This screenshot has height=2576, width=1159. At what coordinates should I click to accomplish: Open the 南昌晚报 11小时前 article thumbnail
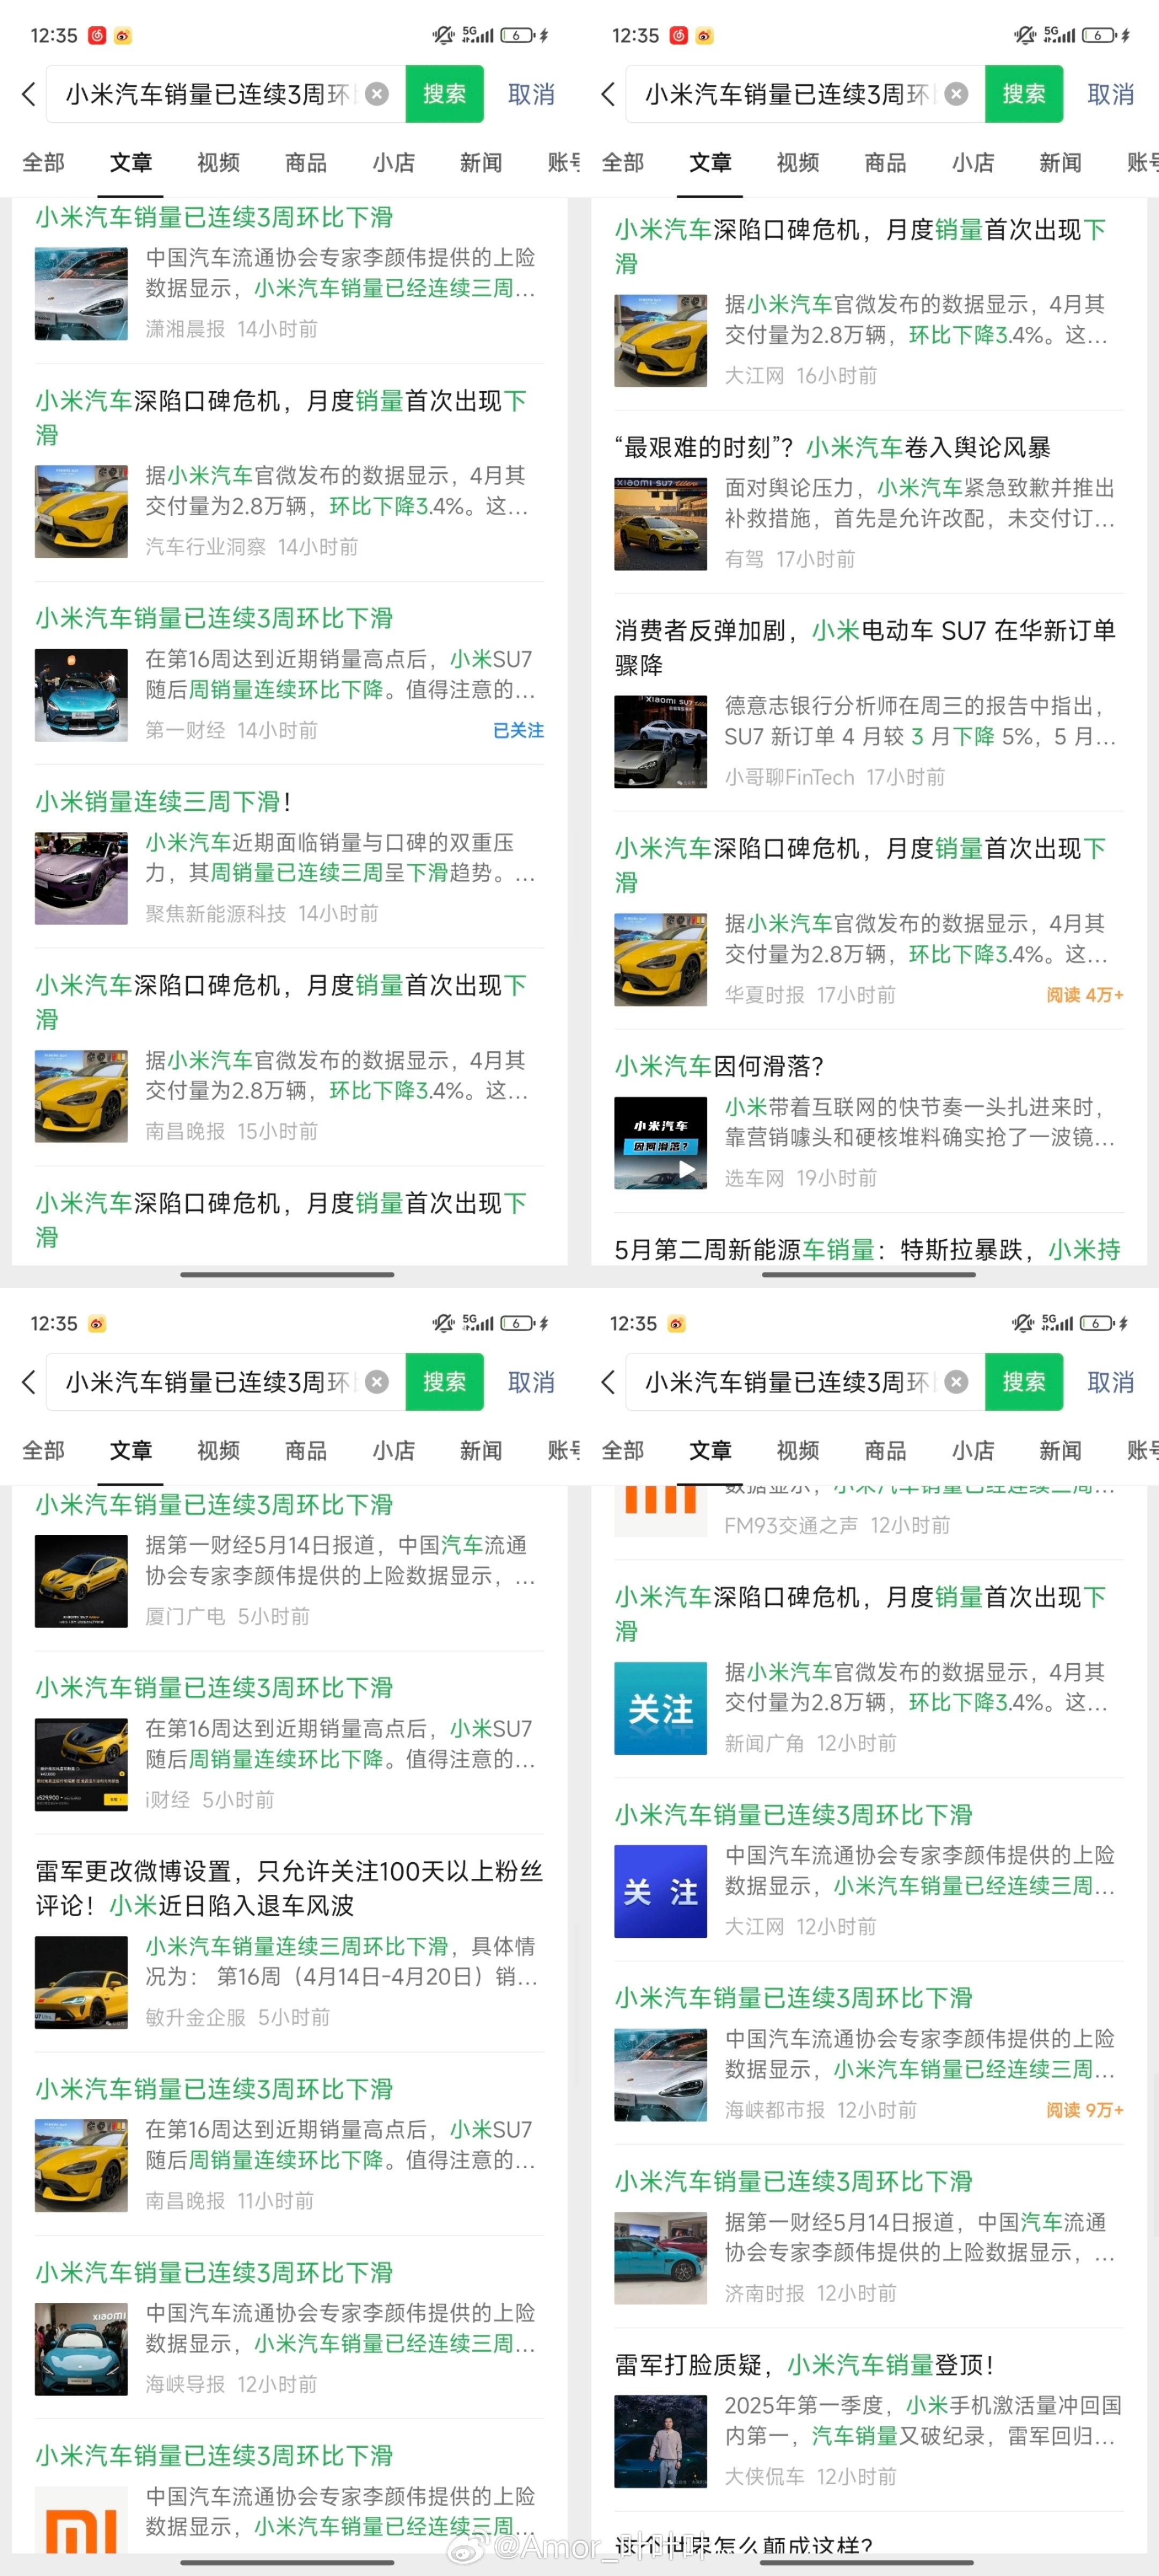pos(81,2166)
